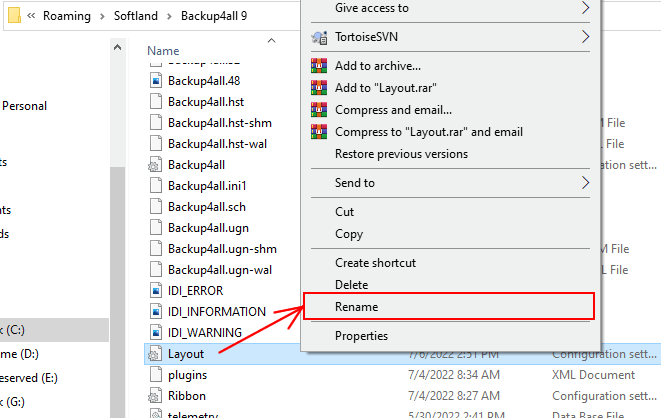Click the Ribbon configuration file icon
Image resolution: width=661 pixels, height=418 pixels.
pyautogui.click(x=155, y=396)
